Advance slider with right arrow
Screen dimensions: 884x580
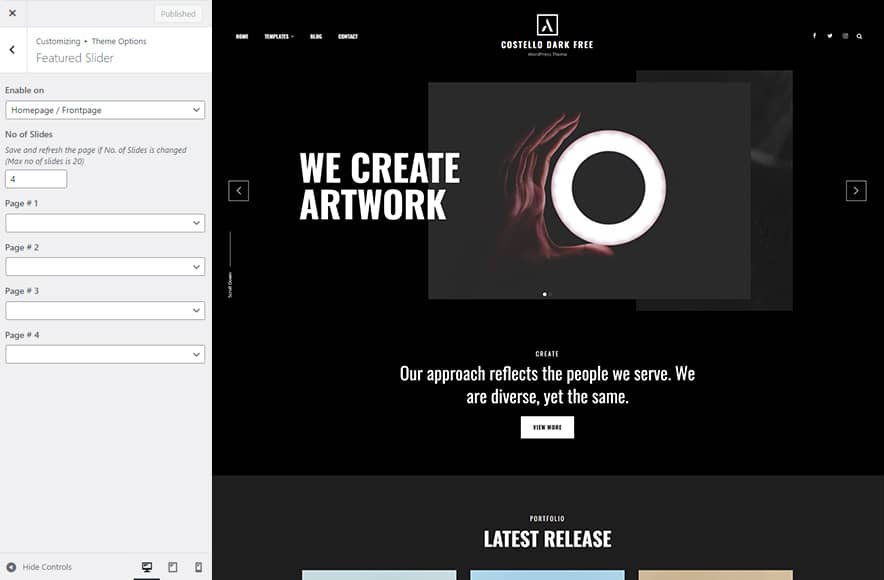pos(856,191)
